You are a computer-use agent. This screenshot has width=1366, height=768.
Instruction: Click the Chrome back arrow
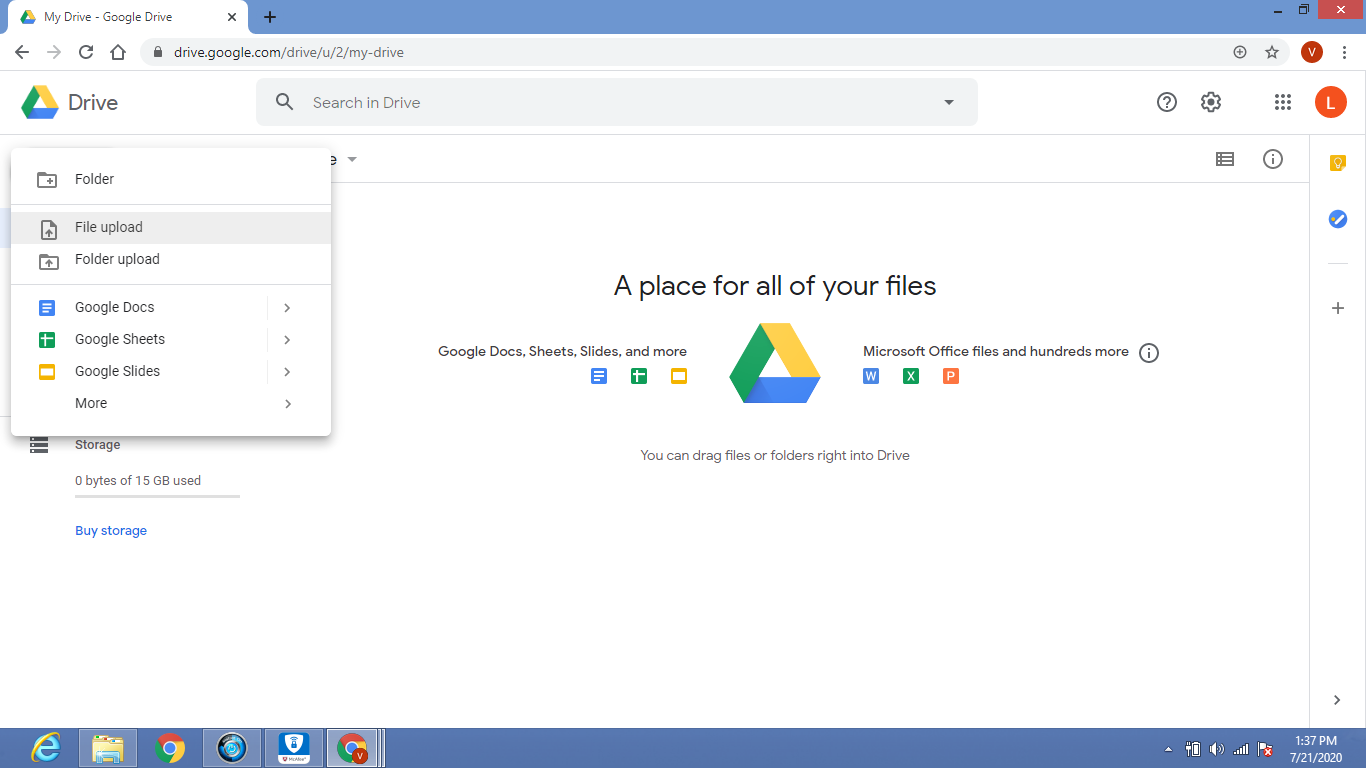click(22, 52)
